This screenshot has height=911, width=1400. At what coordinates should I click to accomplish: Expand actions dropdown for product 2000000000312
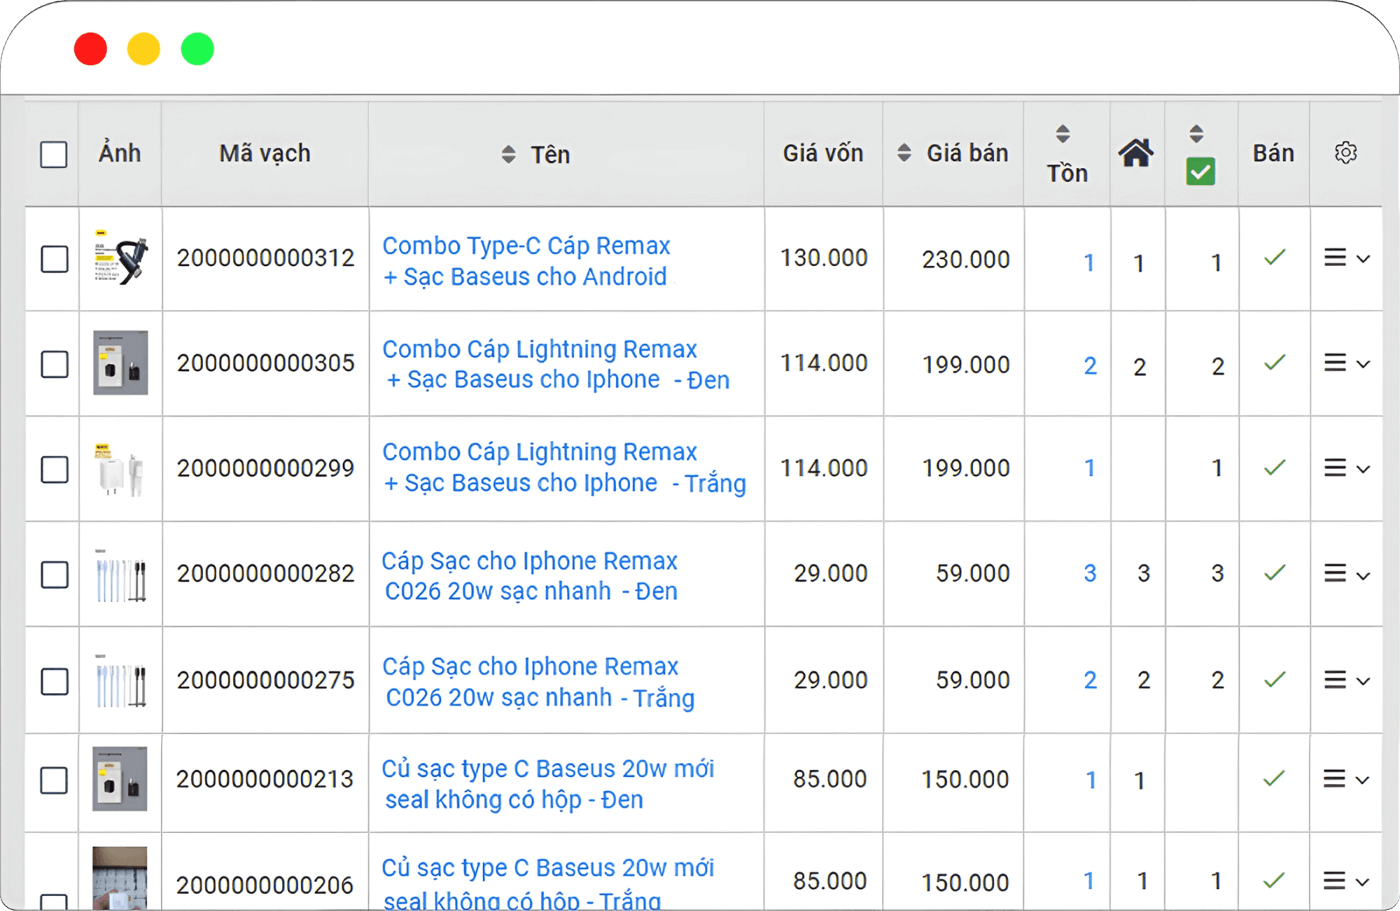pos(1363,259)
